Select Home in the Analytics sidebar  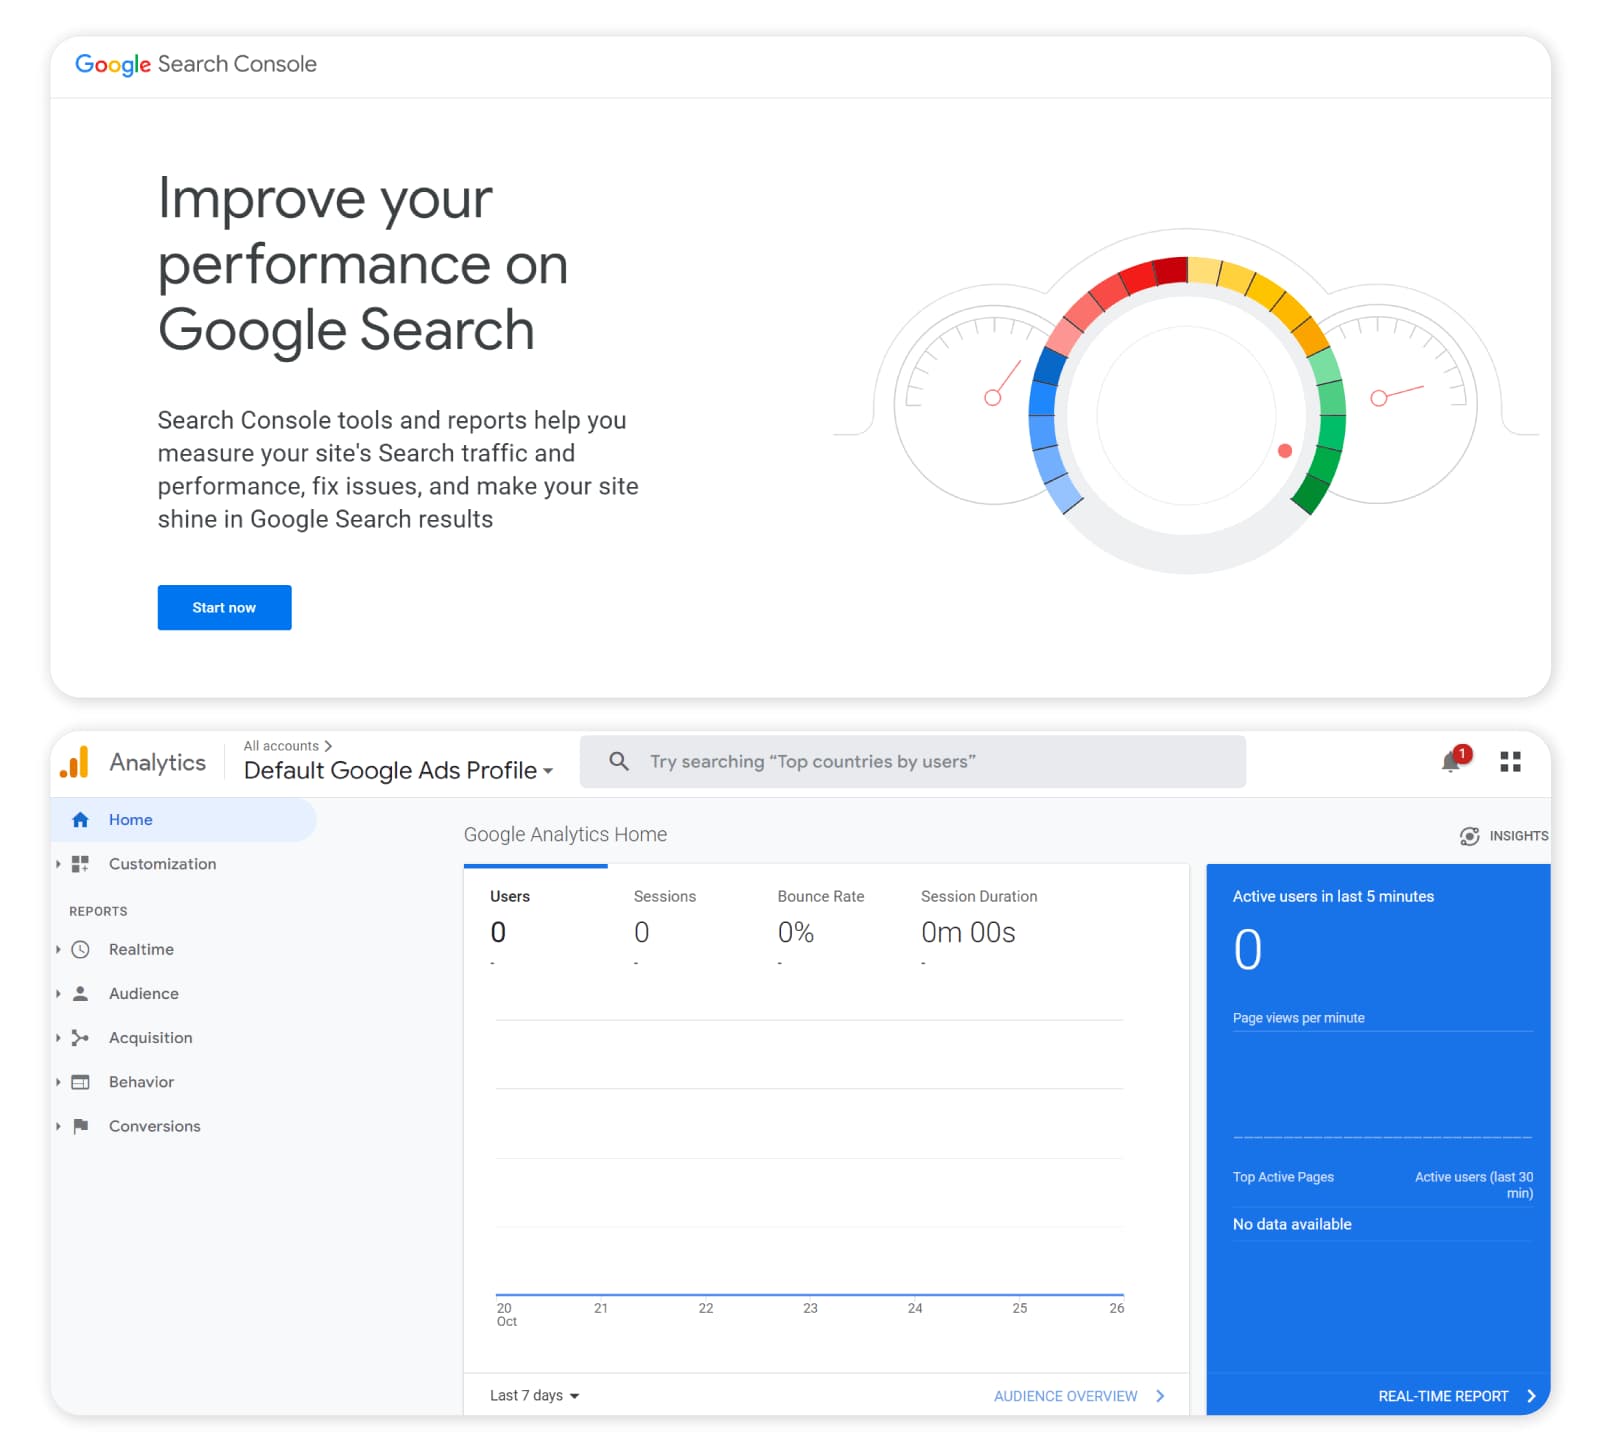[183, 820]
